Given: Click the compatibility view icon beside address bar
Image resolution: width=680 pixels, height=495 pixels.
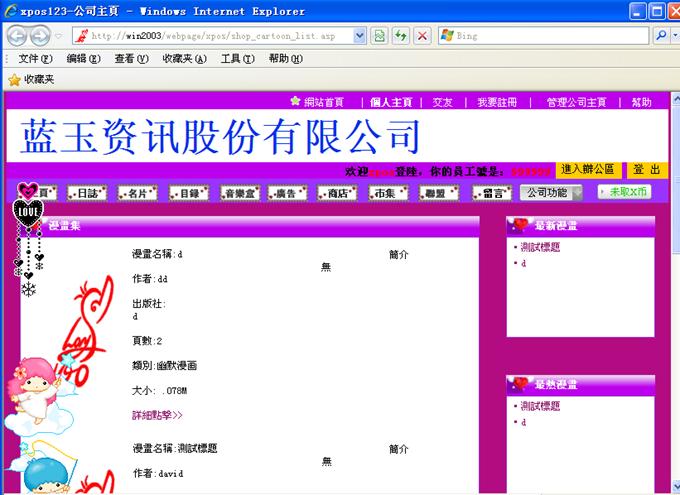Looking at the screenshot, I should tap(379, 35).
